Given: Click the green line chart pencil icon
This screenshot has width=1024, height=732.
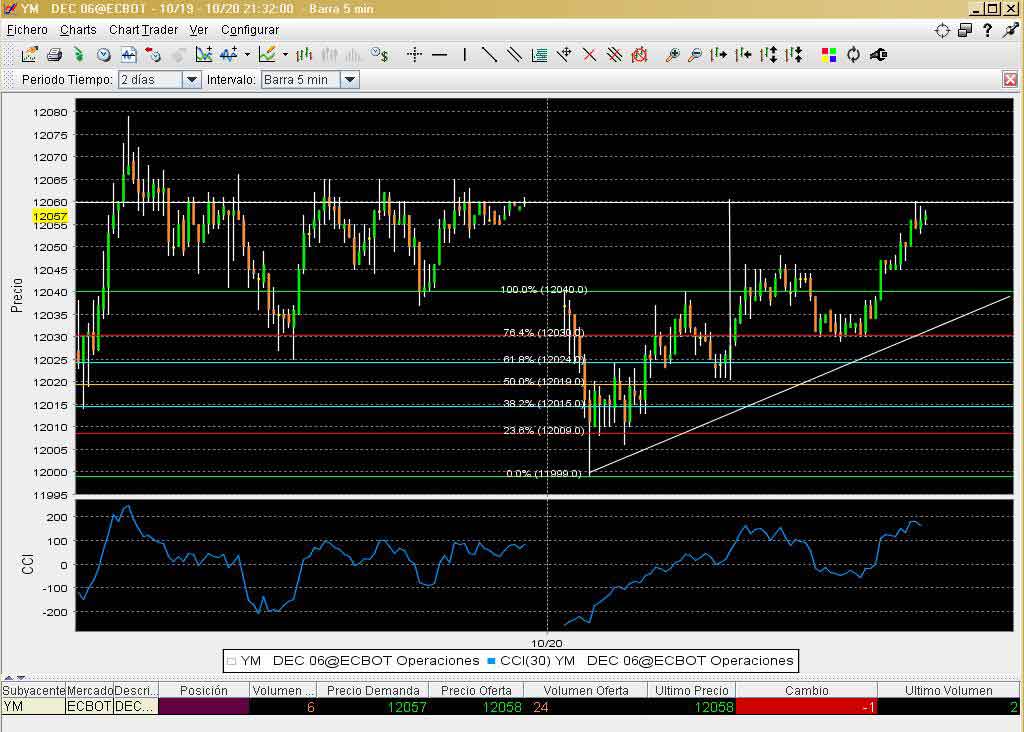Looking at the screenshot, I should (267, 55).
